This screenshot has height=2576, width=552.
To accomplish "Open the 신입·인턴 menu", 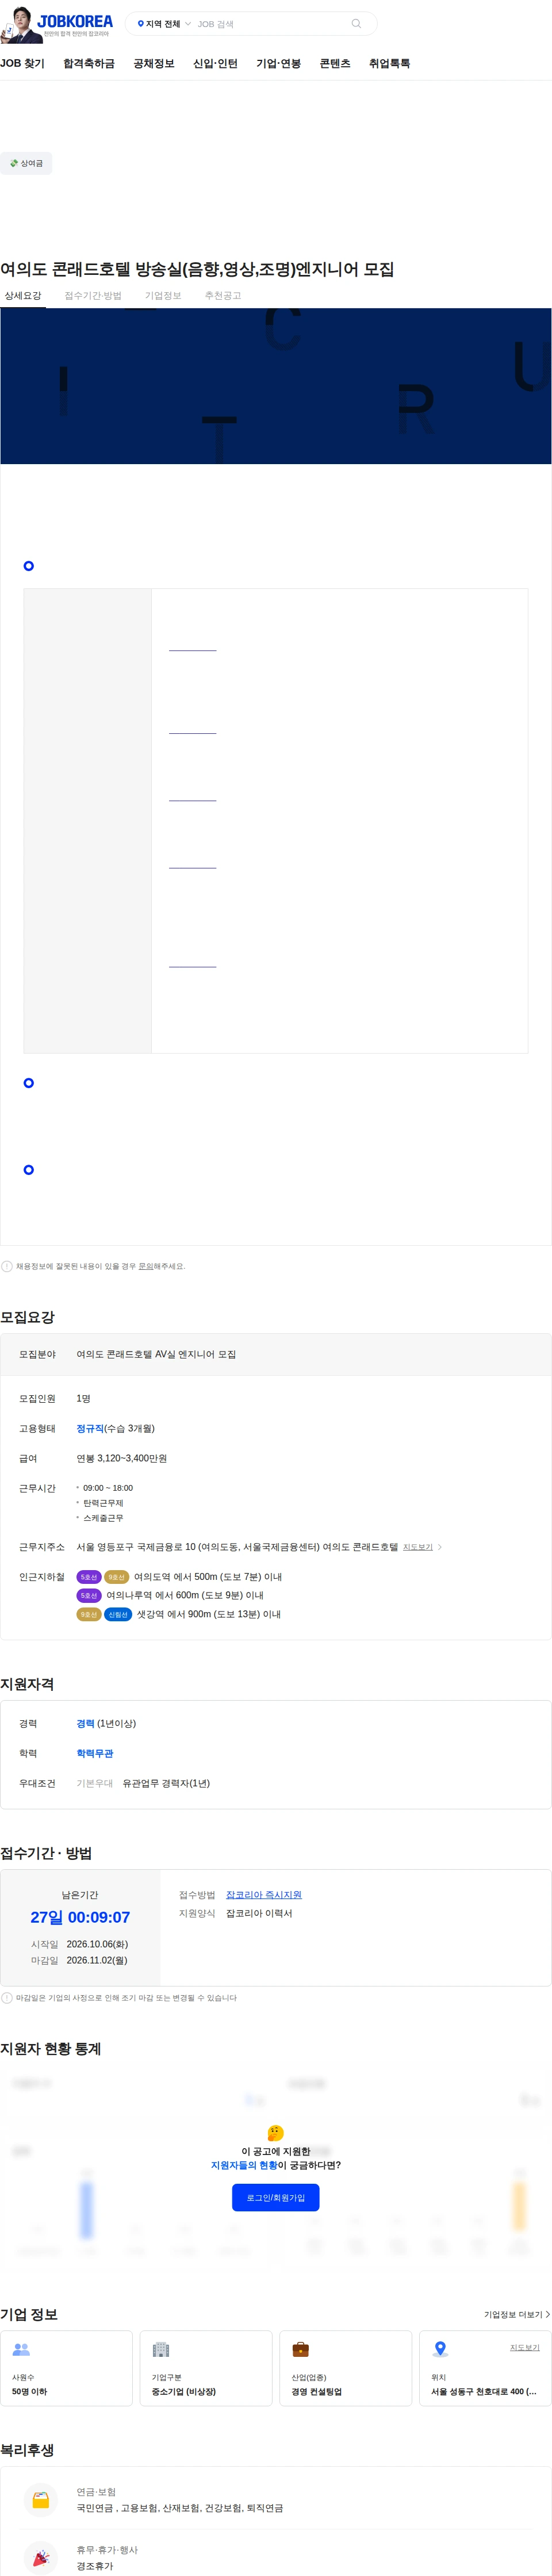I will [x=215, y=64].
